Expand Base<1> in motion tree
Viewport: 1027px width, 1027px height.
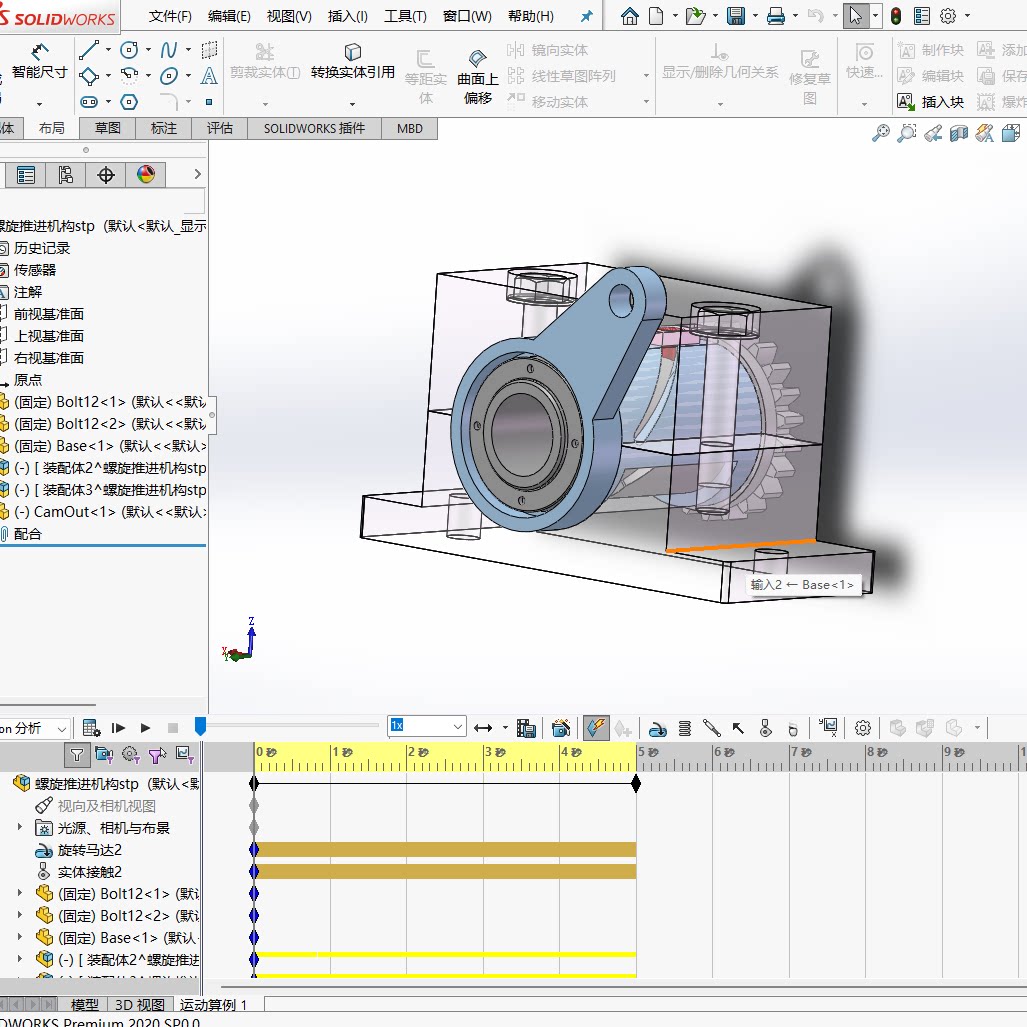20,937
